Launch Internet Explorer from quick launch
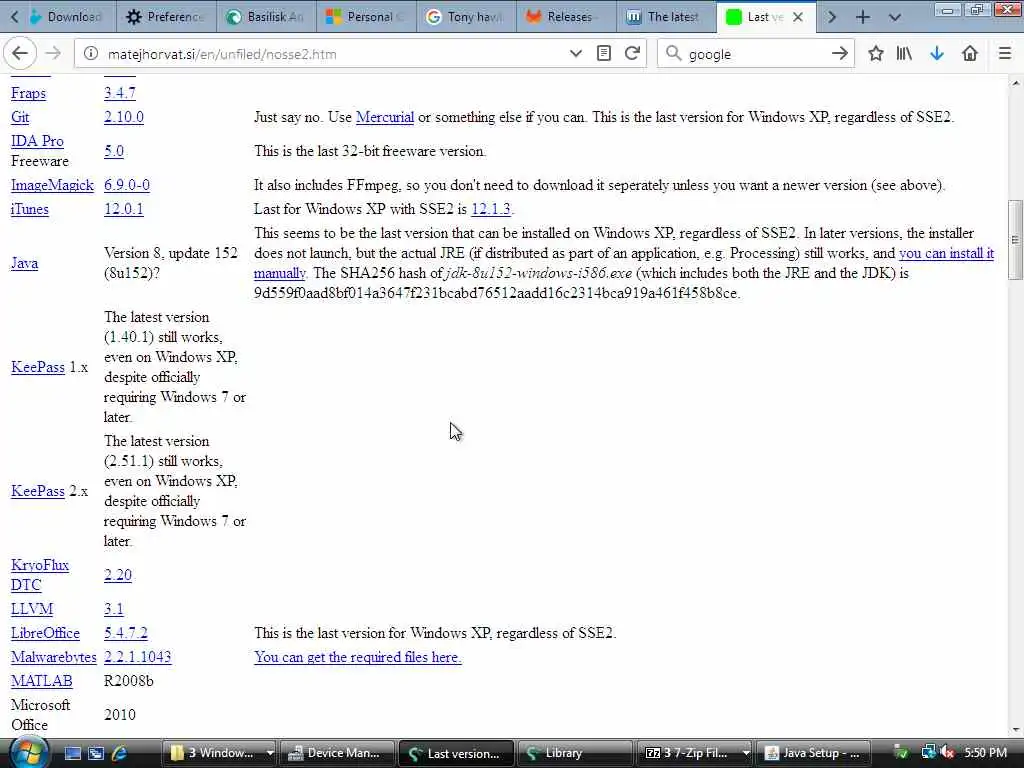 coord(119,753)
